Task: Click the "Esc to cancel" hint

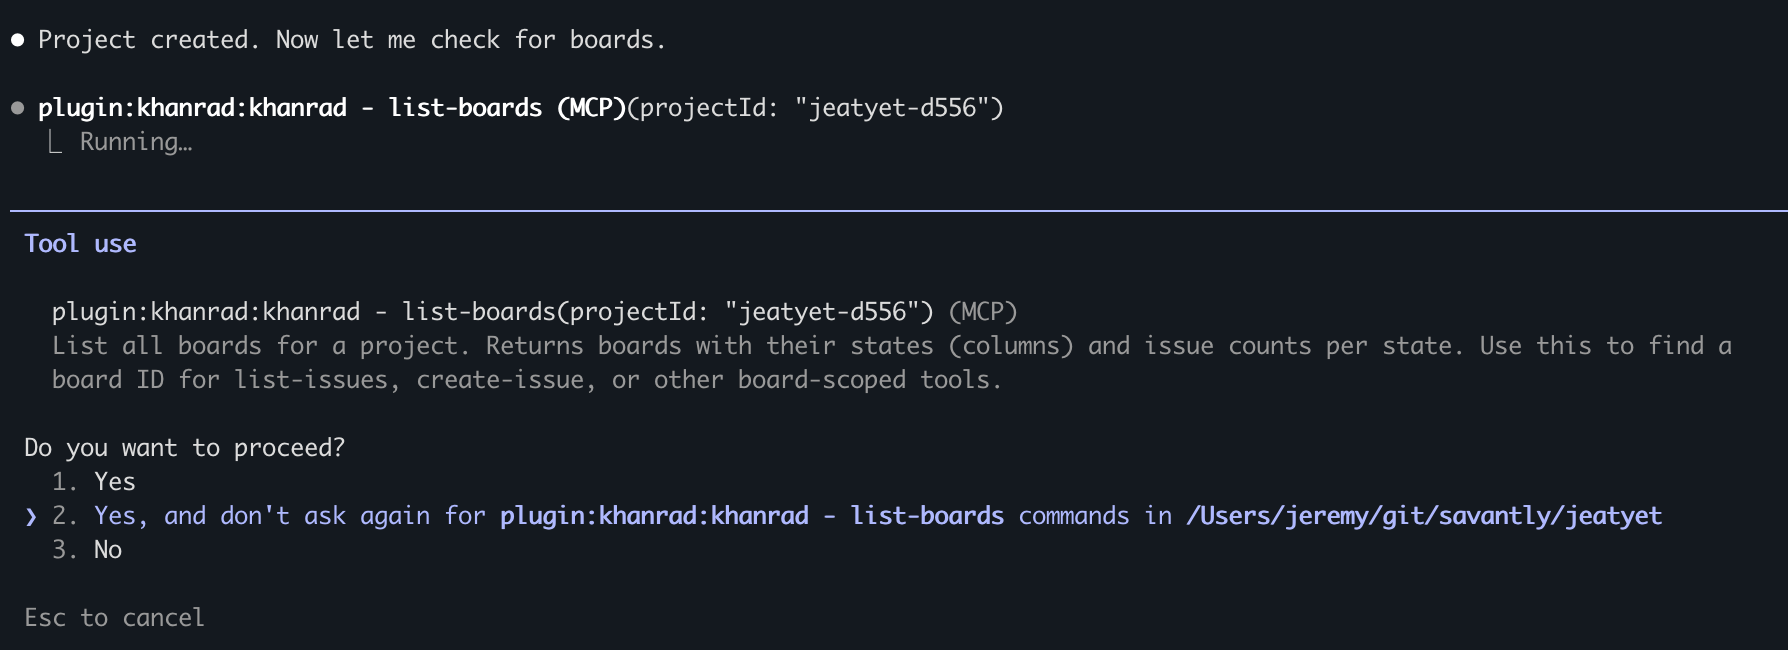Action: [x=114, y=618]
